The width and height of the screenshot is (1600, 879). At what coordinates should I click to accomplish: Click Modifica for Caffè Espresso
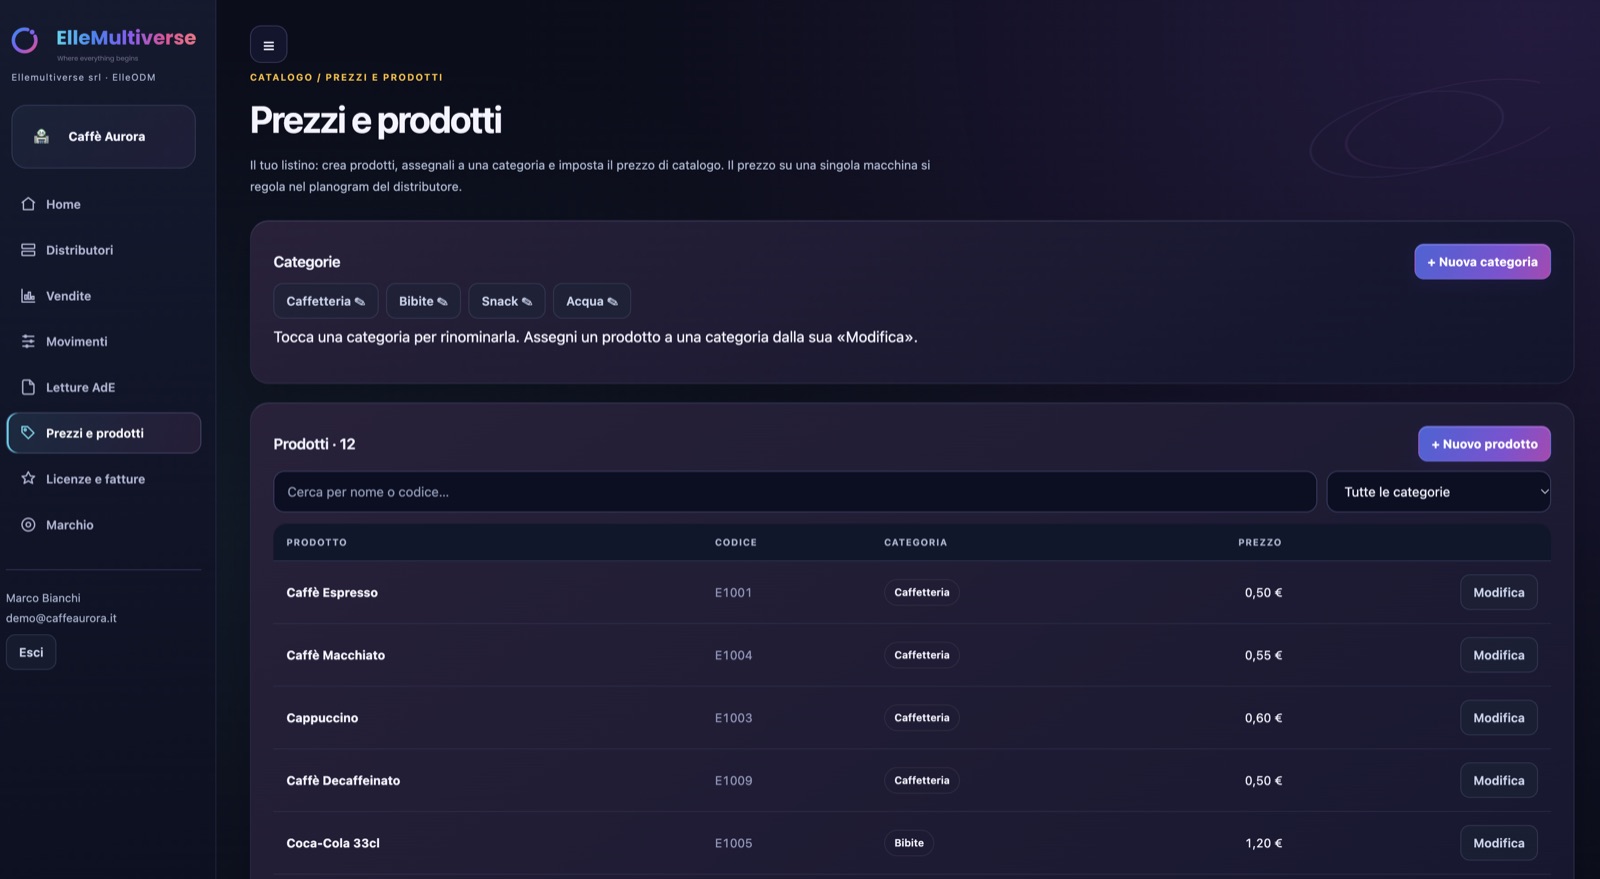(1498, 592)
